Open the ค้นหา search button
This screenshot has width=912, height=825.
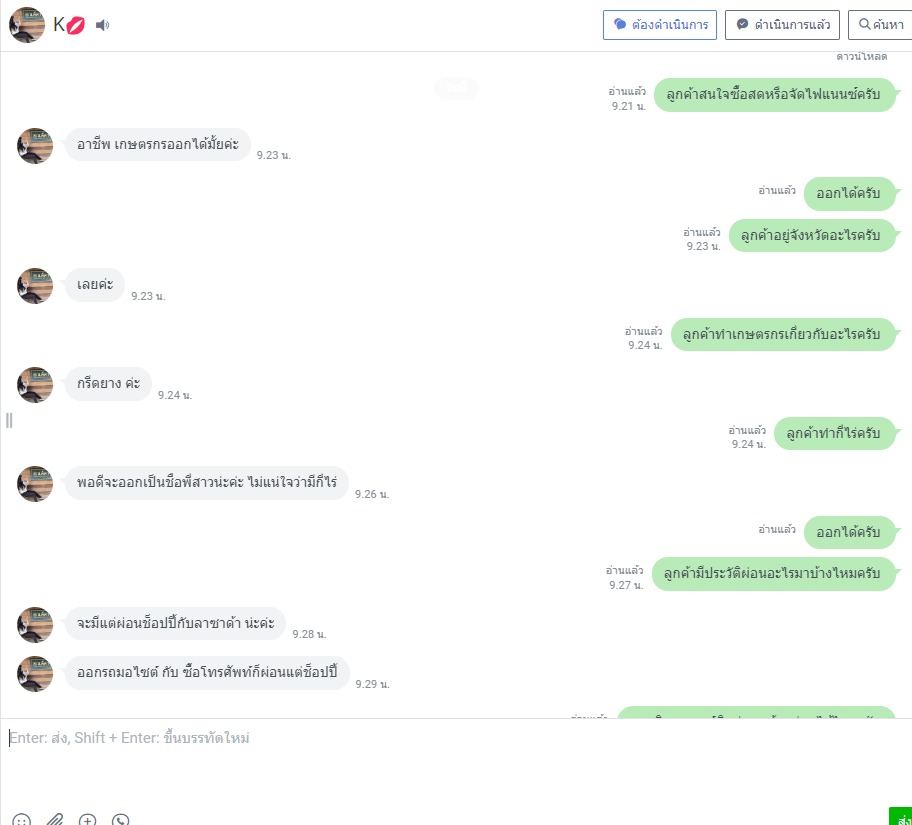pos(880,25)
